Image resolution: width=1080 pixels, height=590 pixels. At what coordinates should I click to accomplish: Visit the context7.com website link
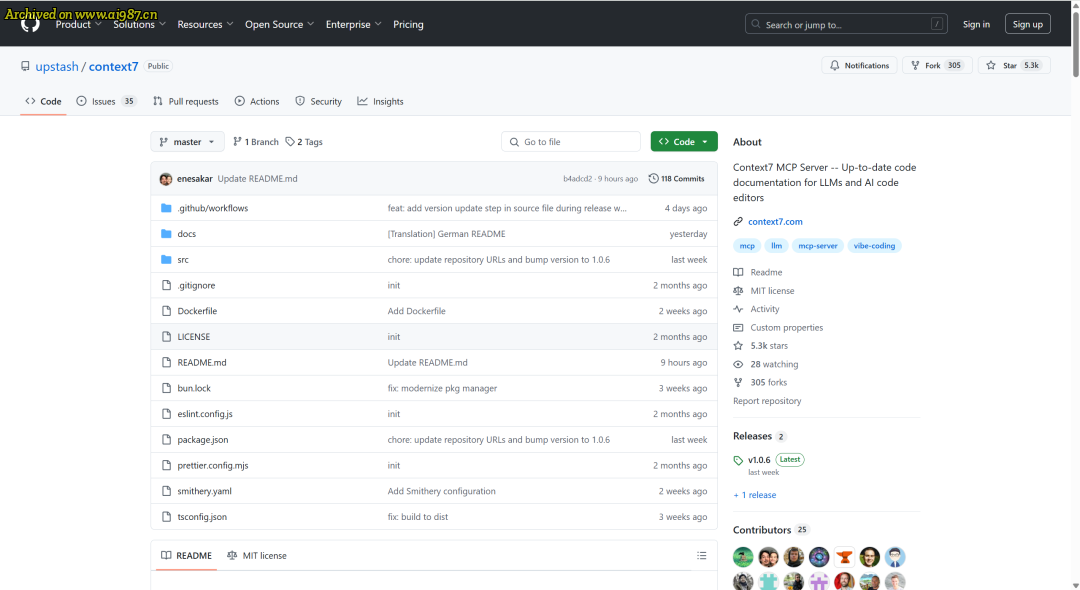tap(776, 222)
